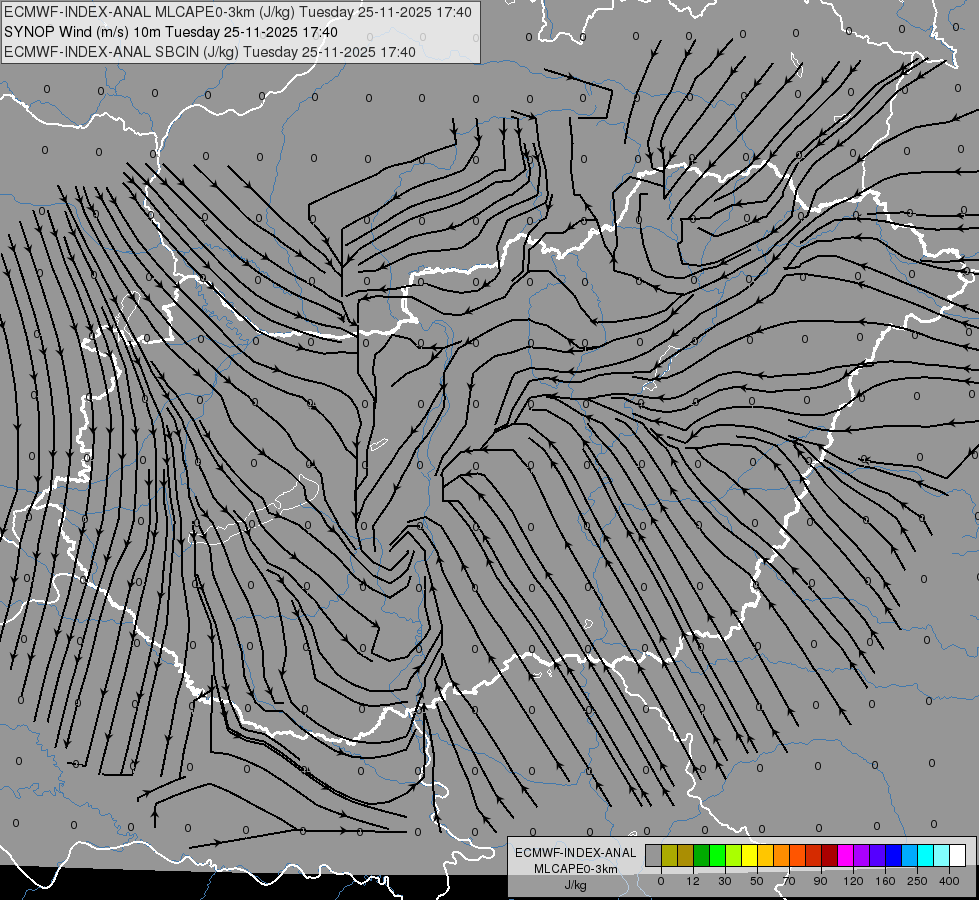Select the SYNOP Wind 10m header line
This screenshot has height=900, width=979.
coord(170,32)
